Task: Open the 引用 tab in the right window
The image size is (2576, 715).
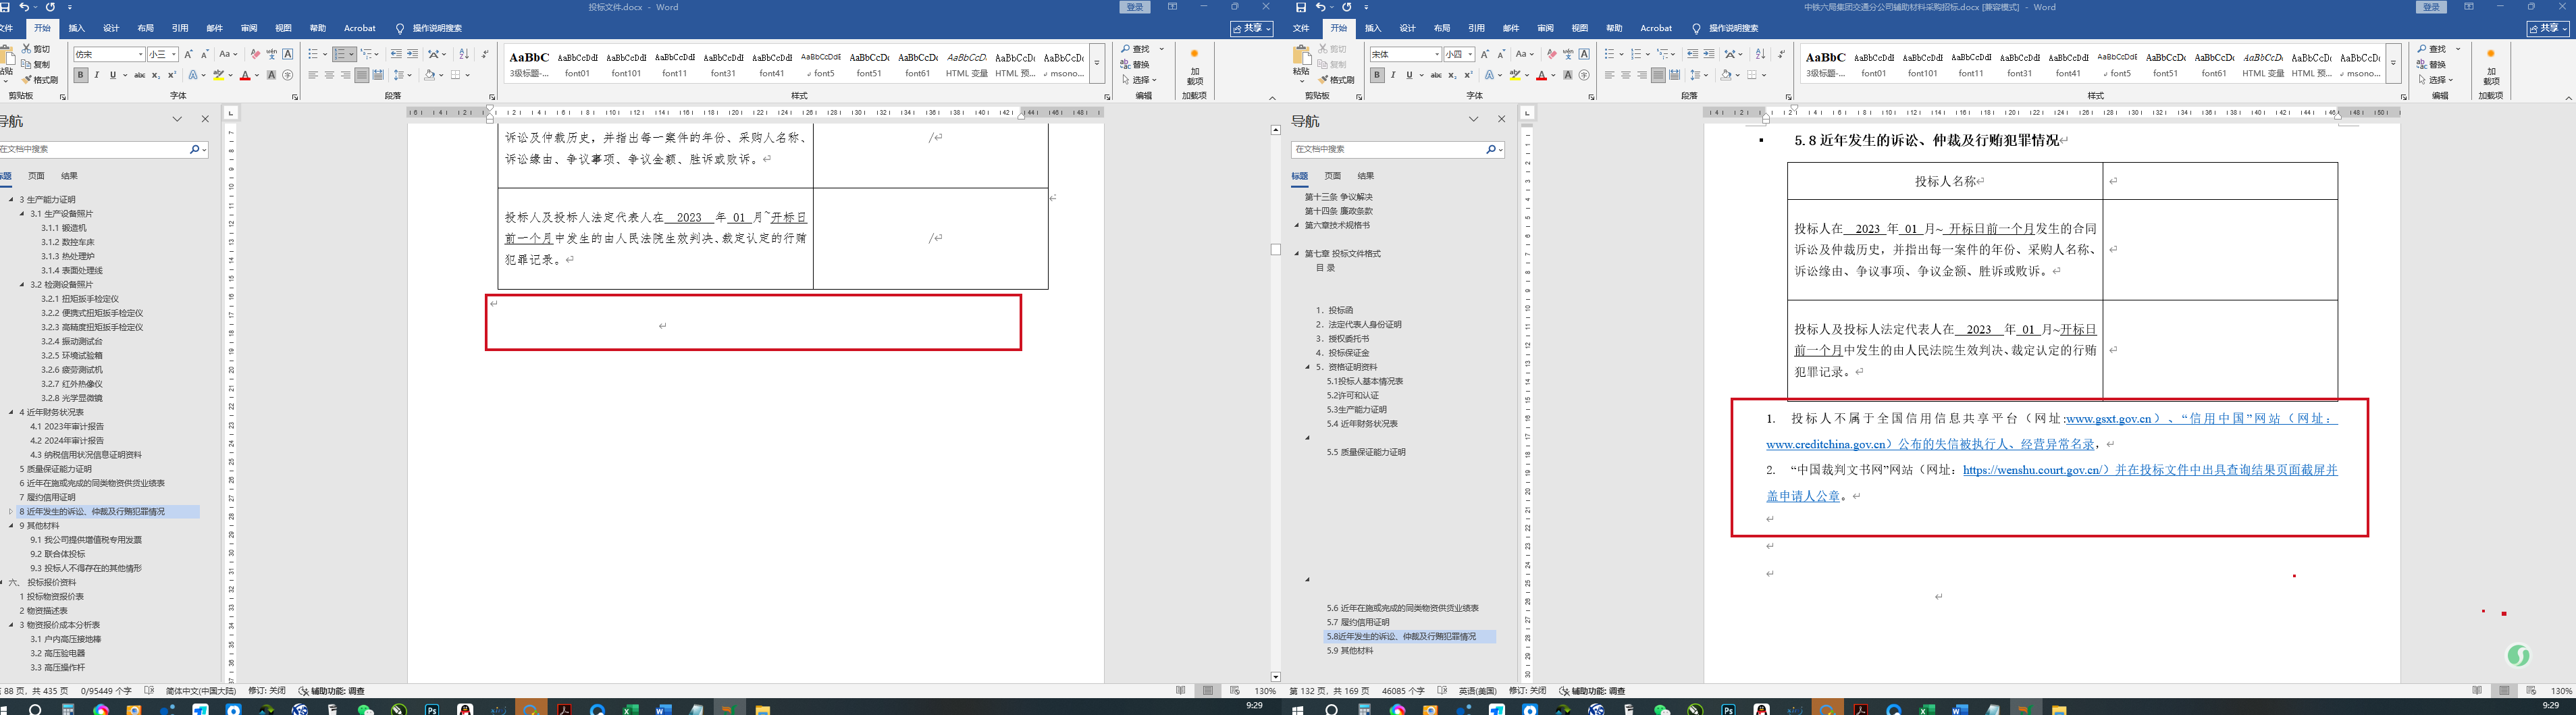Action: pyautogui.click(x=1476, y=28)
